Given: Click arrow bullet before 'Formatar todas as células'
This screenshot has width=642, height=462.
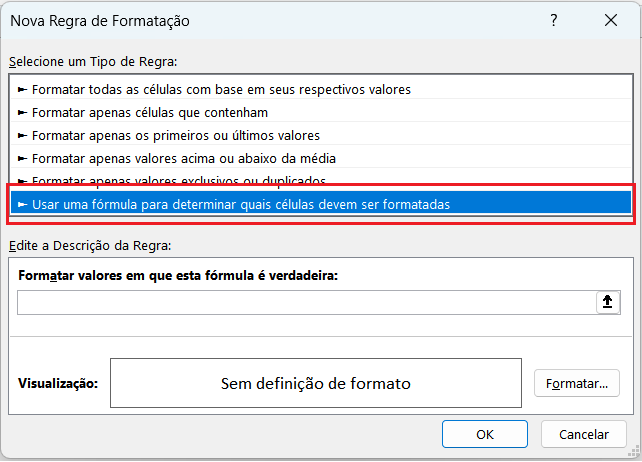Looking at the screenshot, I should tap(23, 89).
